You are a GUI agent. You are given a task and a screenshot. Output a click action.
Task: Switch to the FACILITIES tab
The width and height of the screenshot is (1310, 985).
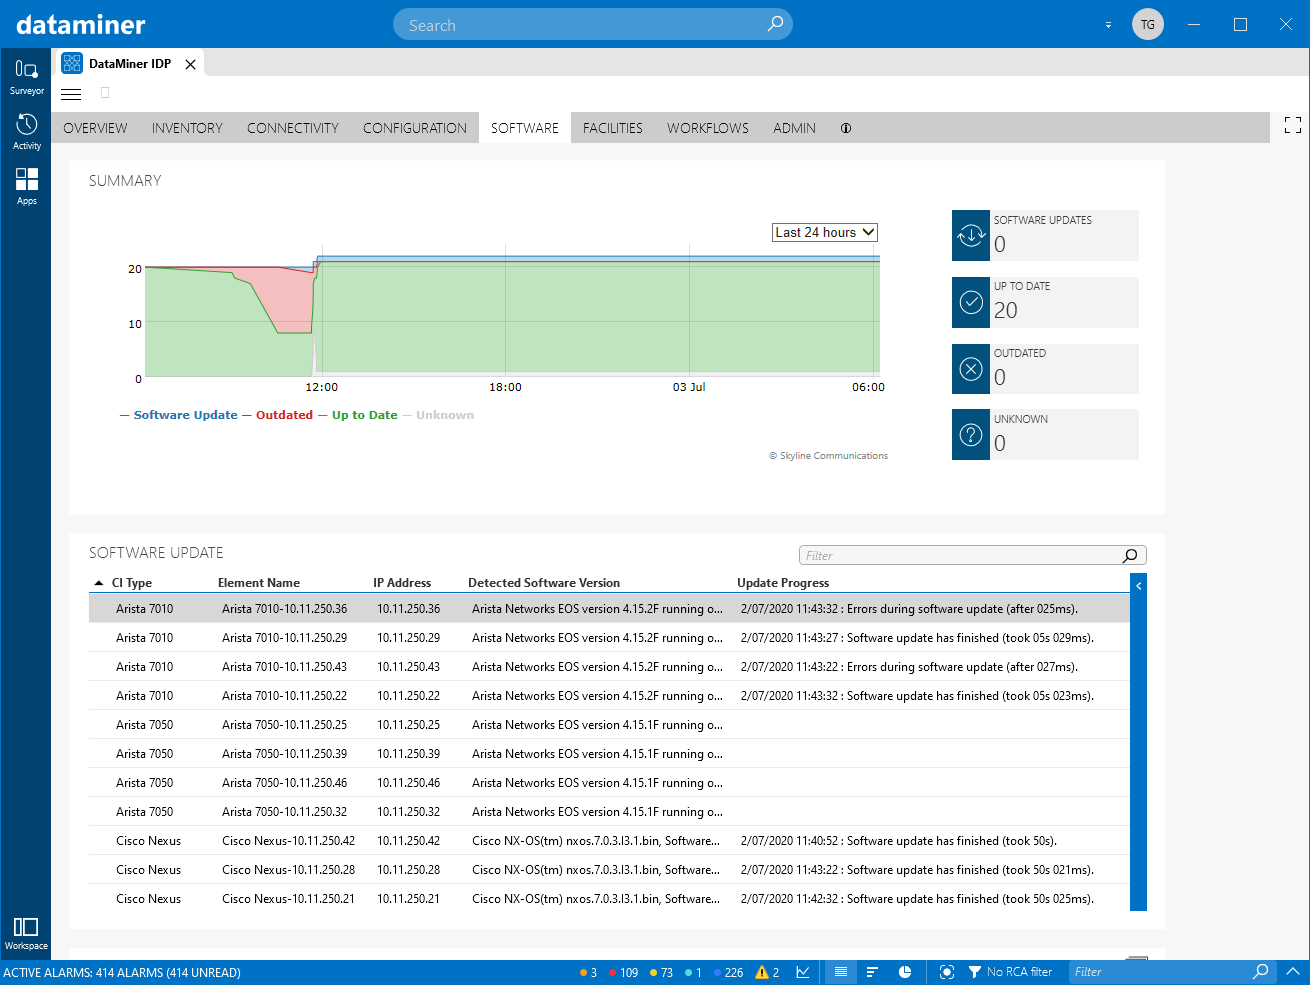tap(613, 128)
